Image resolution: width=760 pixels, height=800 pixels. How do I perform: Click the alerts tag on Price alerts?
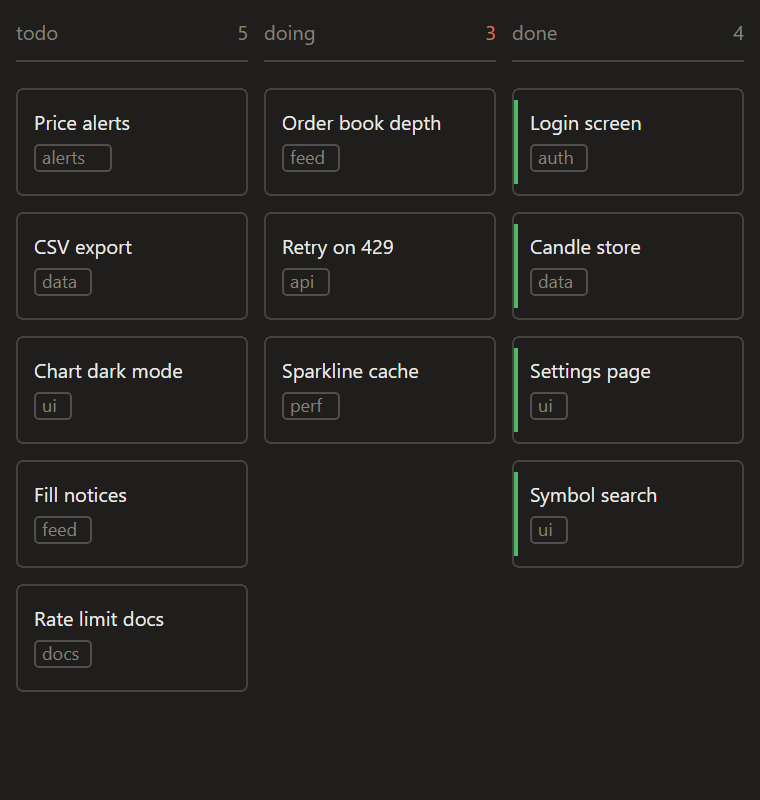coord(73,158)
